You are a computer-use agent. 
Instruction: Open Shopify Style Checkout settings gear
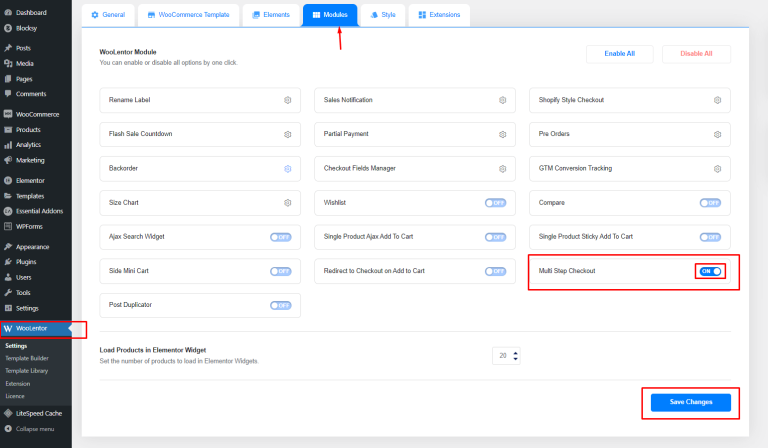(718, 100)
